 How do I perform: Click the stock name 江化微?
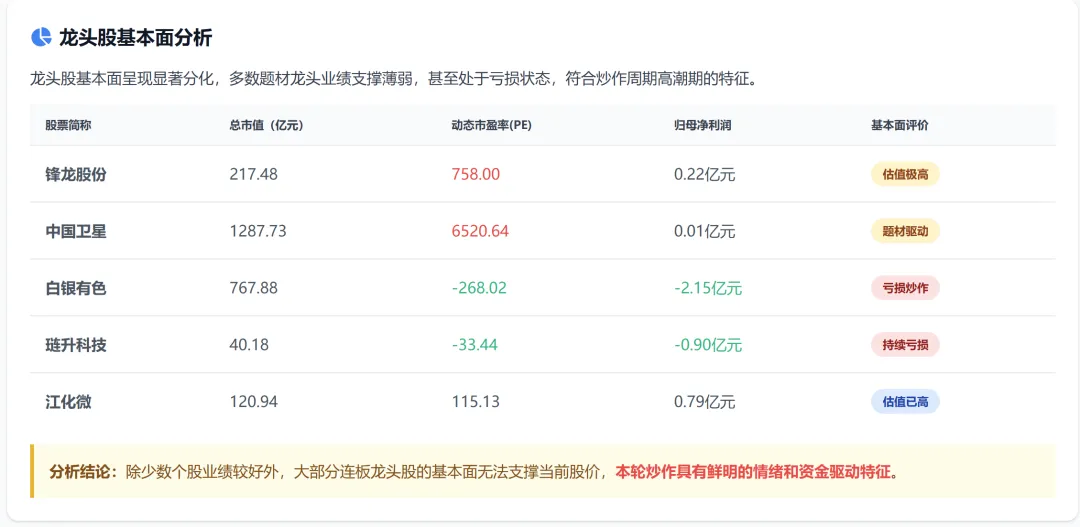pyautogui.click(x=68, y=402)
